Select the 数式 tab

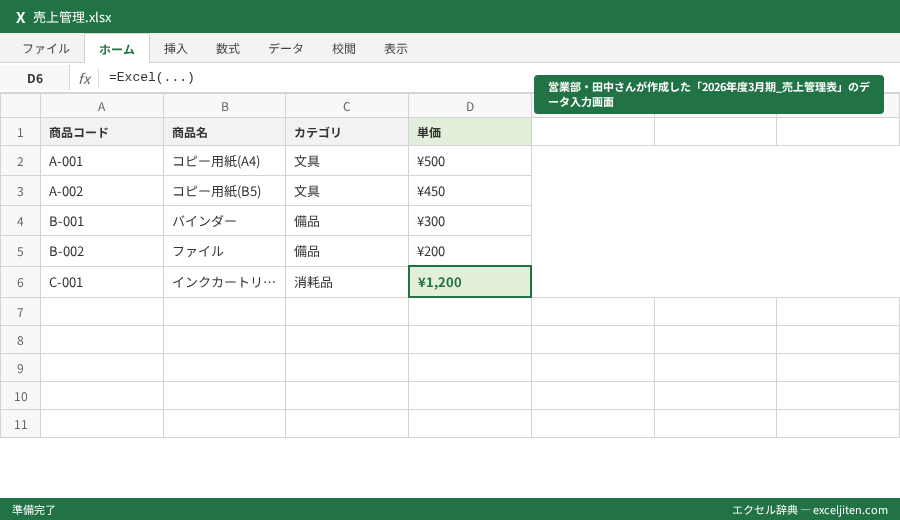pyautogui.click(x=228, y=49)
